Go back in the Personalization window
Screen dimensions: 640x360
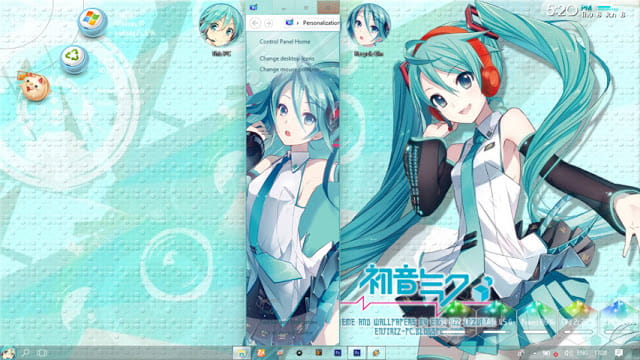pyautogui.click(x=255, y=23)
